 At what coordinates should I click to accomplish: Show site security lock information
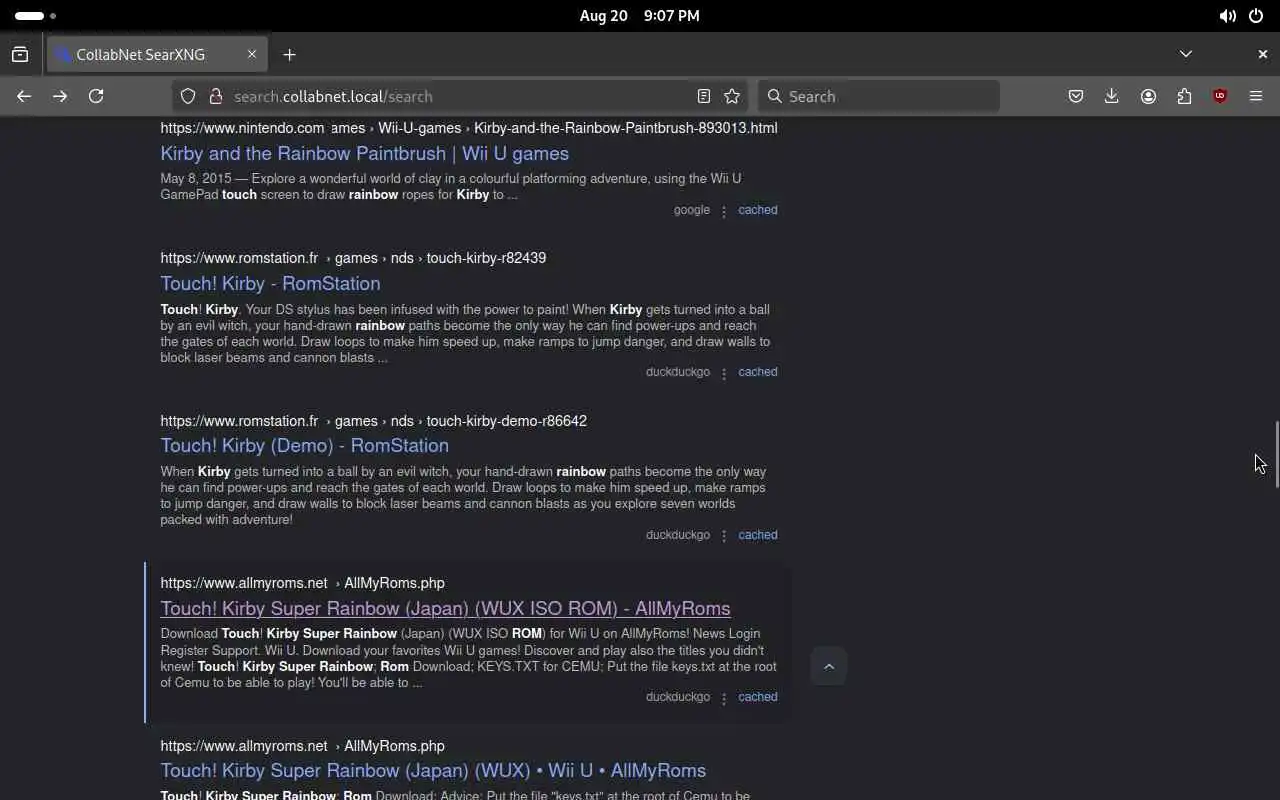(215, 96)
